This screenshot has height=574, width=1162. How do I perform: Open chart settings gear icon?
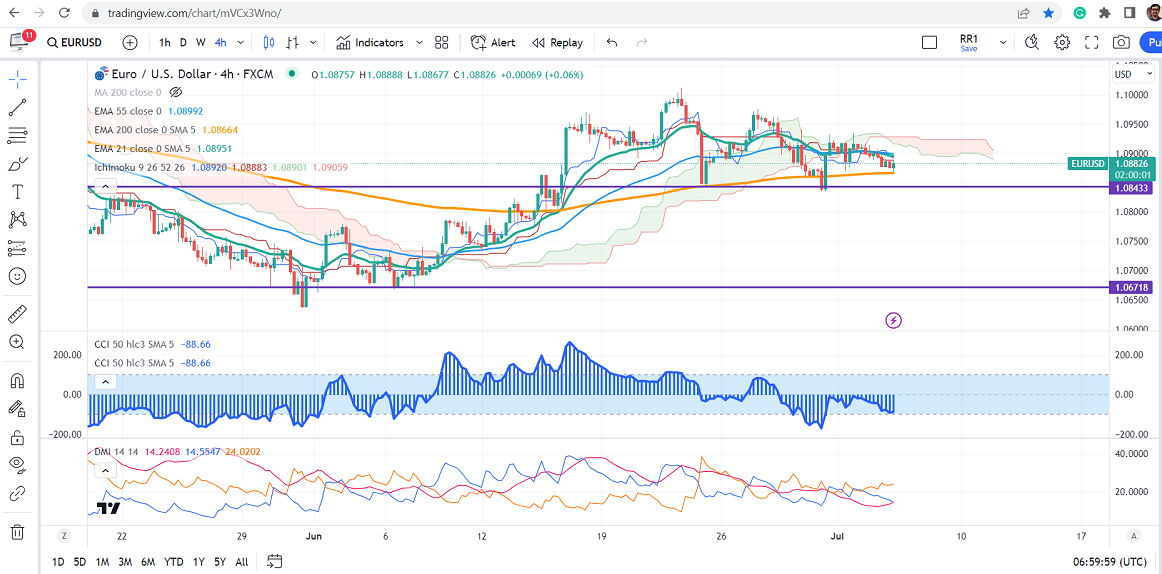1062,43
